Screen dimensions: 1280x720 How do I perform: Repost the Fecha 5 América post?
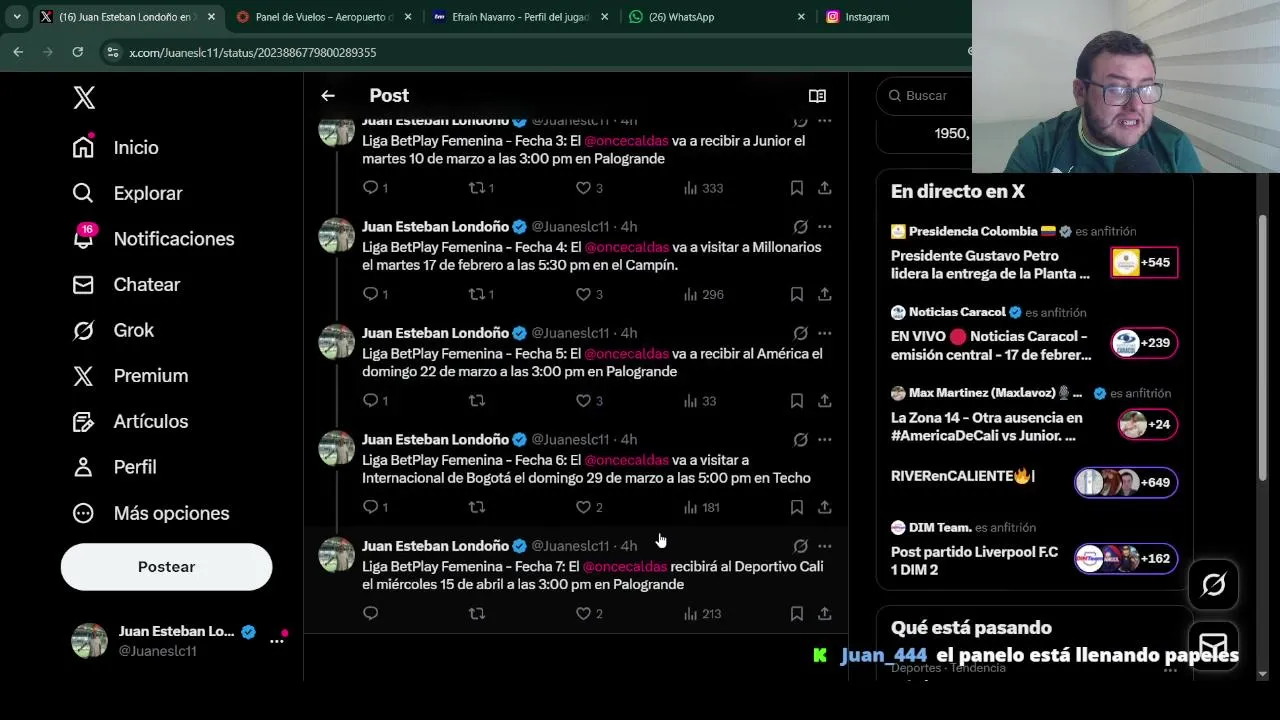477,400
